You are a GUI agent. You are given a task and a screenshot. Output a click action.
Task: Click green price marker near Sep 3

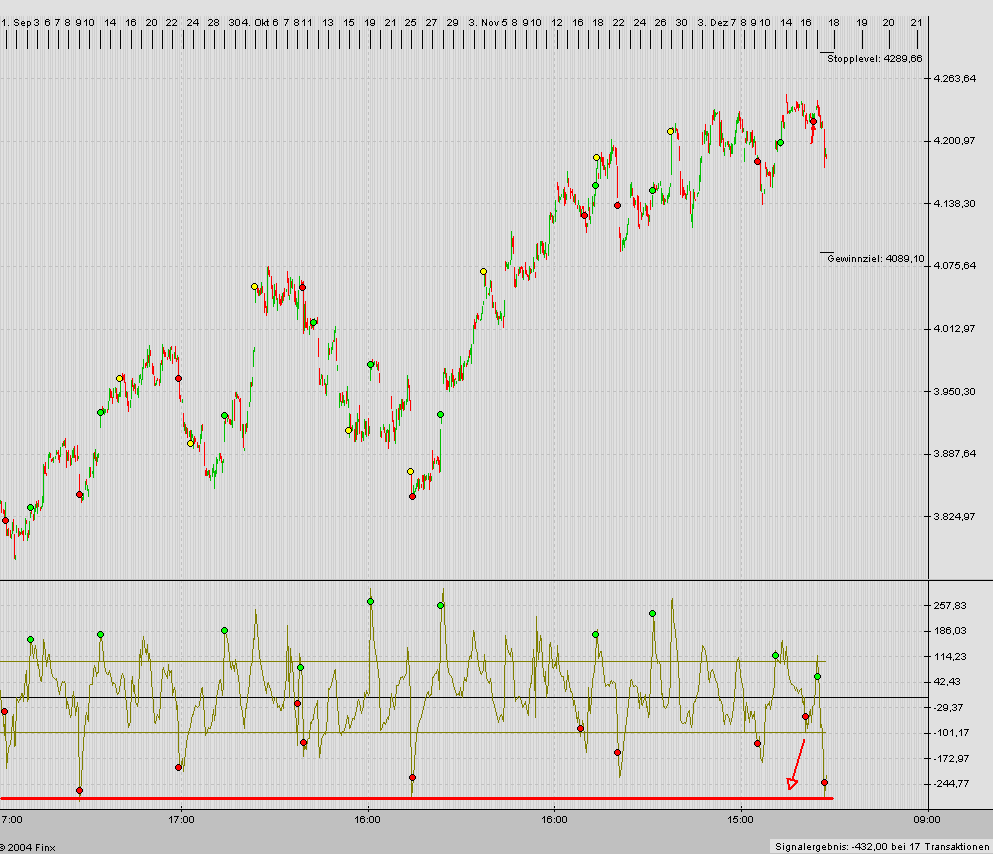point(30,508)
